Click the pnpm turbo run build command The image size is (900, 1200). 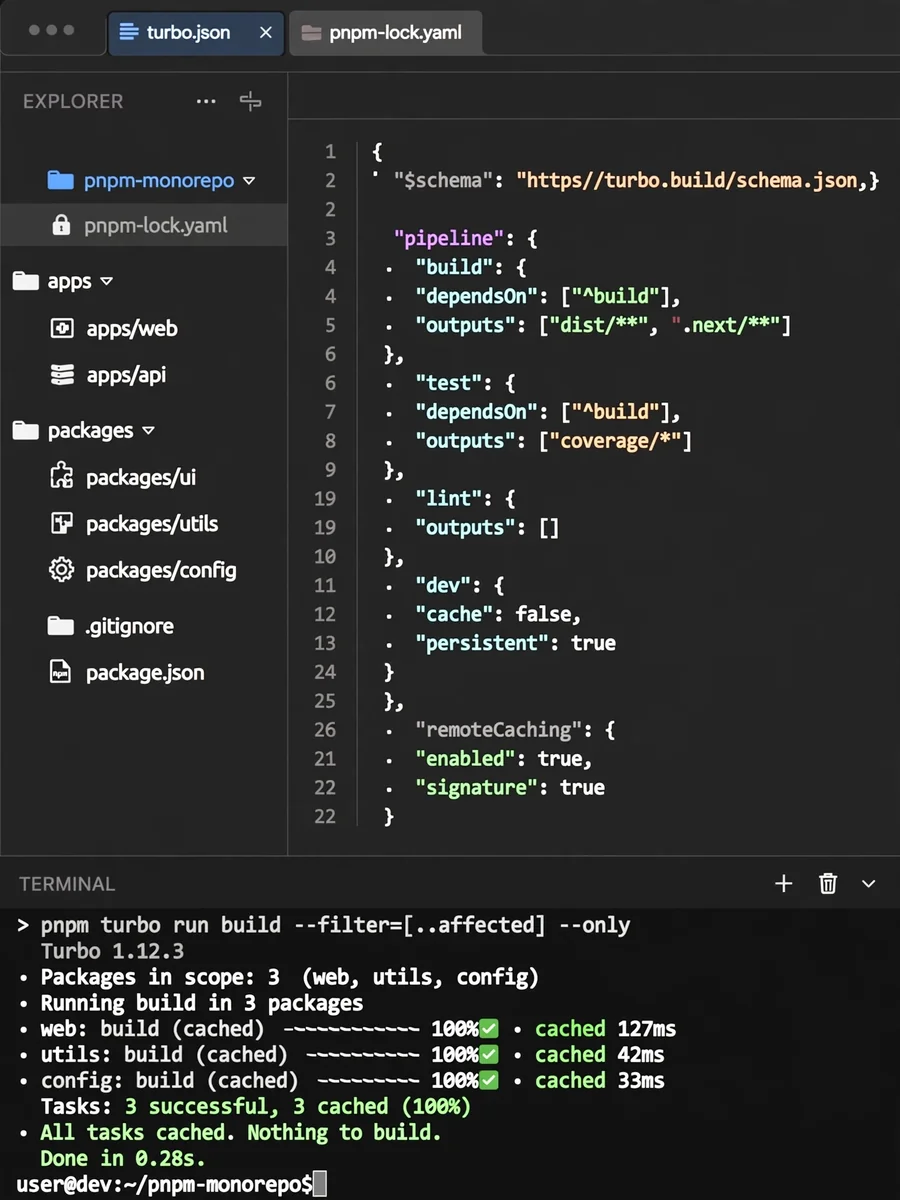pos(336,925)
